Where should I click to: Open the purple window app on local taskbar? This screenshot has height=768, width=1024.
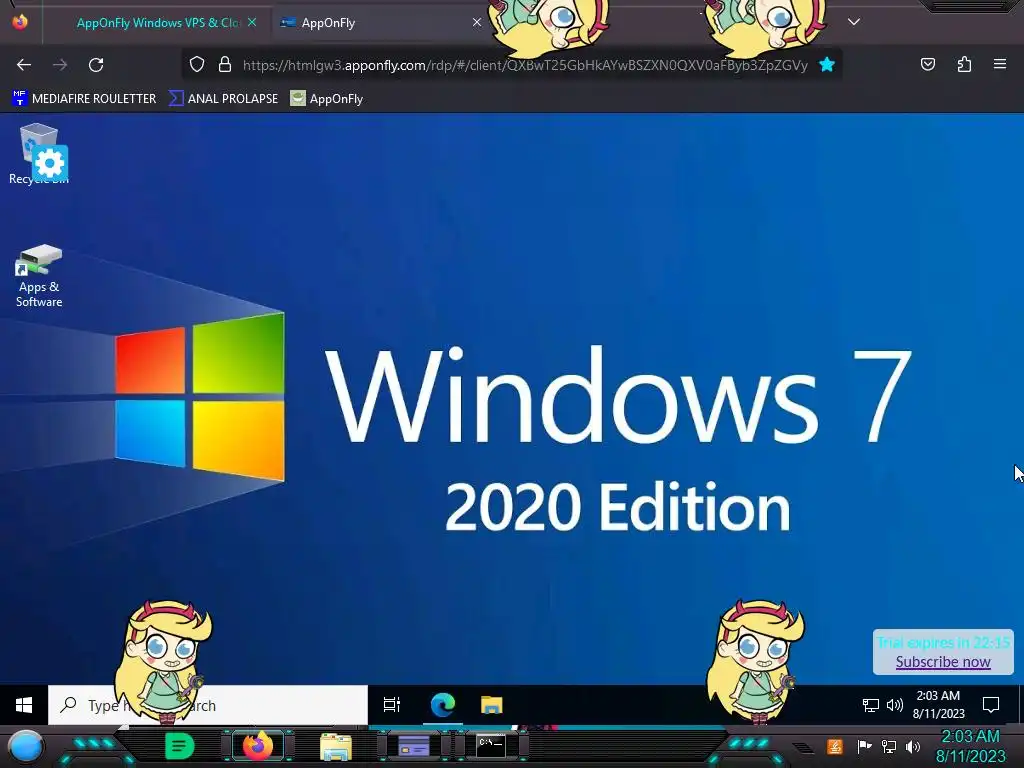click(x=414, y=746)
